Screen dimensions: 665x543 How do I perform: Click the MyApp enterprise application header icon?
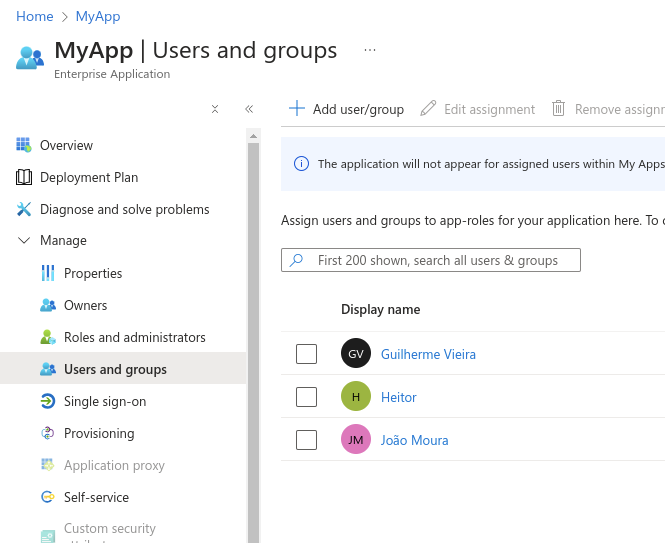point(30,58)
